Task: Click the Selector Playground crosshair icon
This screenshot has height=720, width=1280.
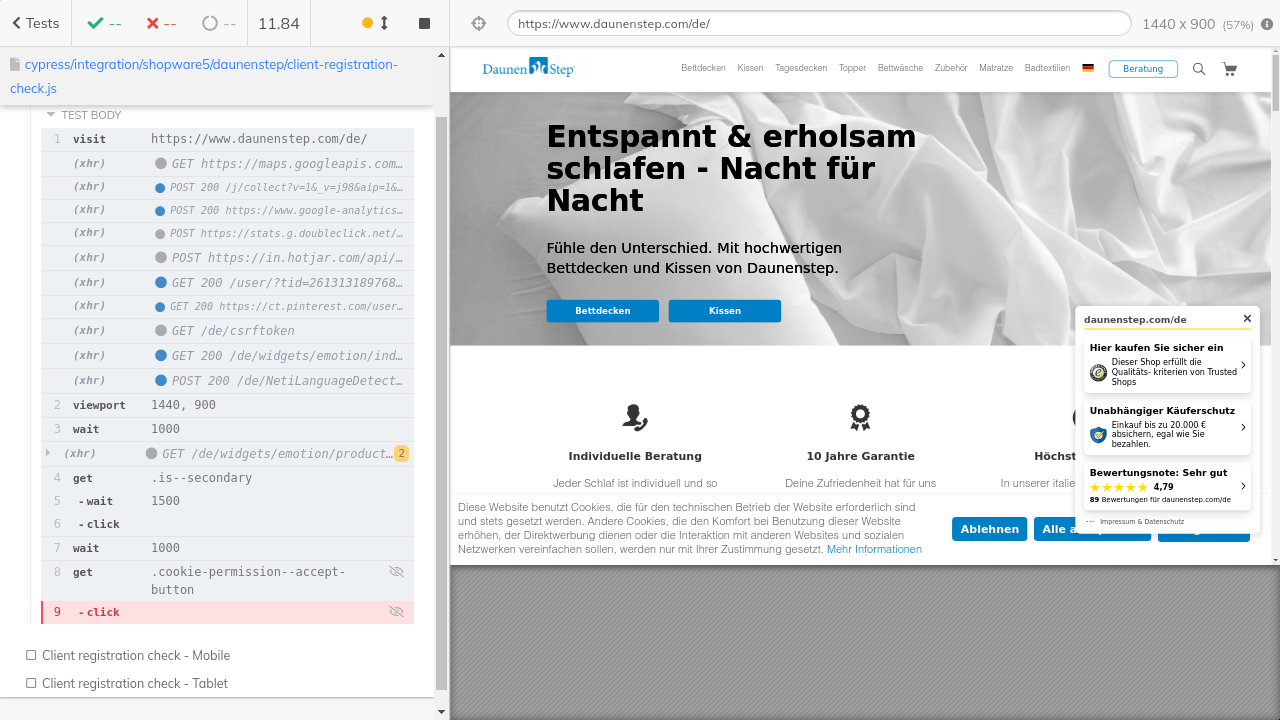Action: pyautogui.click(x=478, y=23)
